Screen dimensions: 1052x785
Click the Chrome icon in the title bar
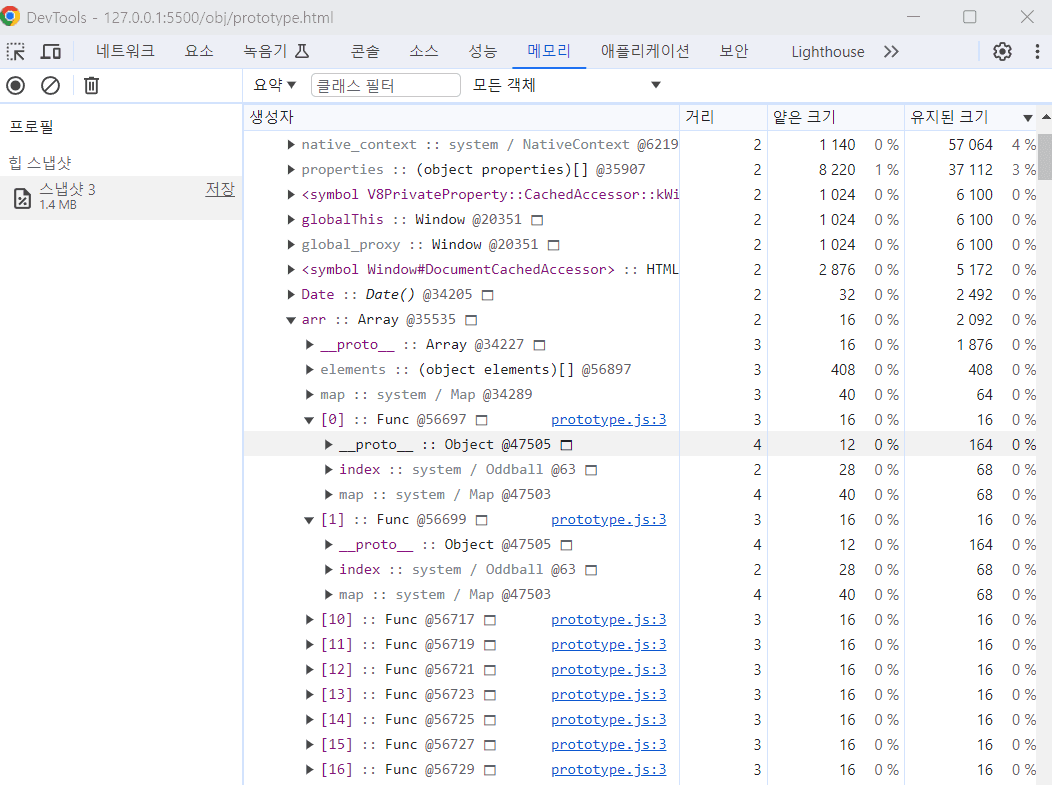click(x=10, y=16)
